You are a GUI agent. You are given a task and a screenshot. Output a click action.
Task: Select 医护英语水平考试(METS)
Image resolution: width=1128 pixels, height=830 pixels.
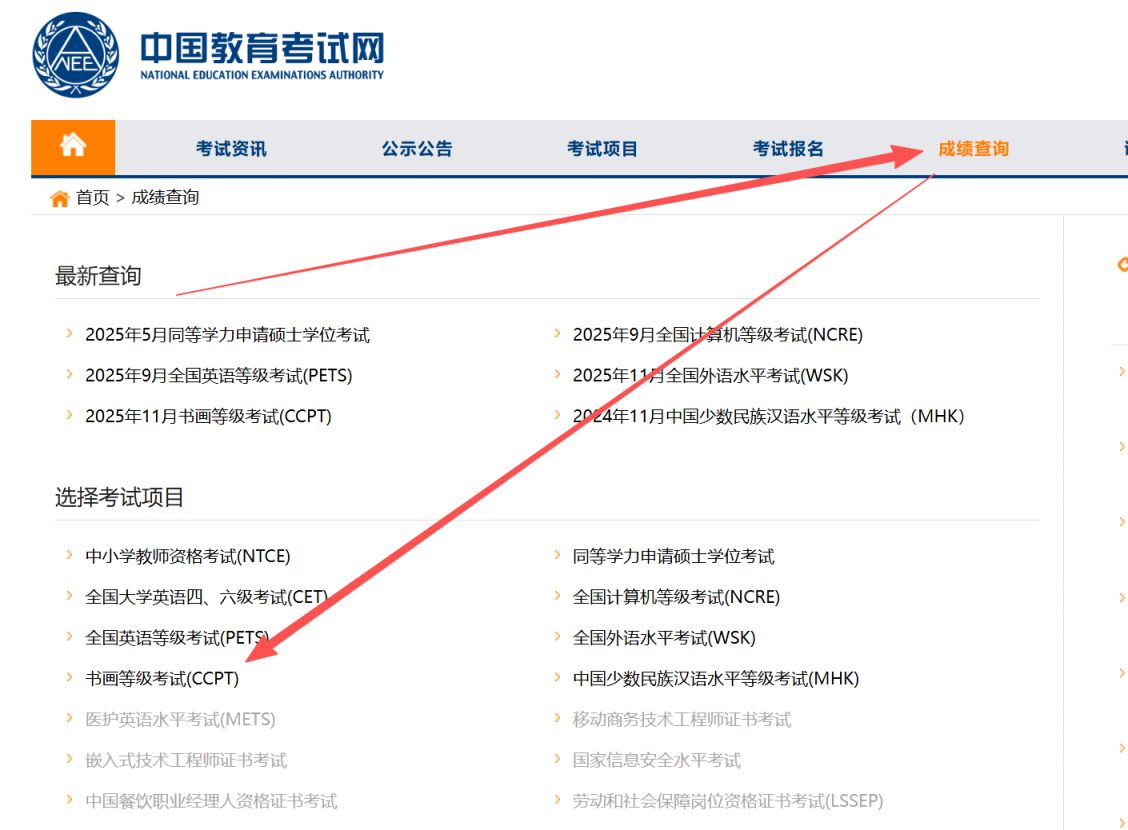pos(180,719)
